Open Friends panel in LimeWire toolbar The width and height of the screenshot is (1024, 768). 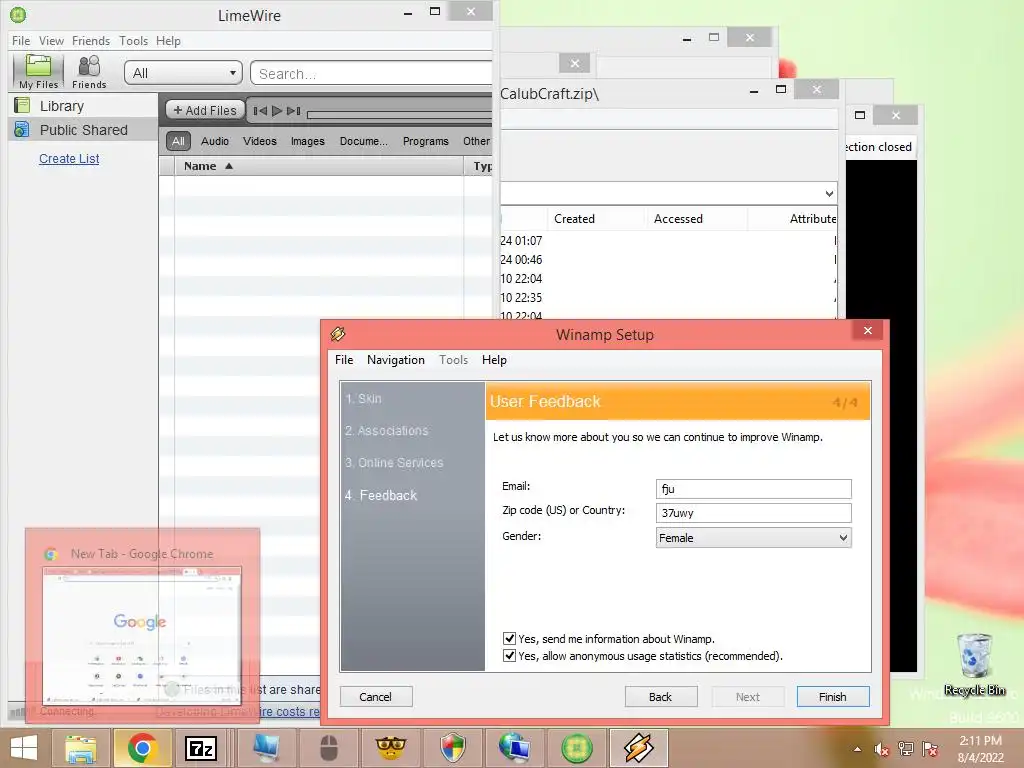tap(89, 71)
